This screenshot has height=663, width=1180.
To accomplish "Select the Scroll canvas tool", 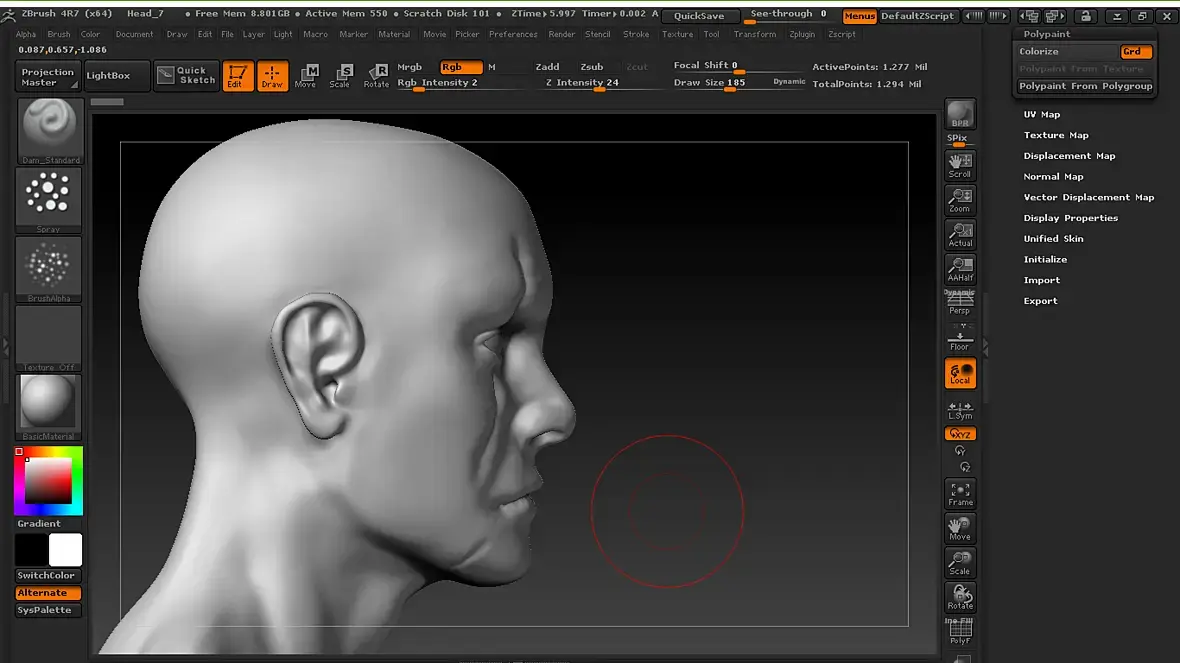I will (960, 165).
